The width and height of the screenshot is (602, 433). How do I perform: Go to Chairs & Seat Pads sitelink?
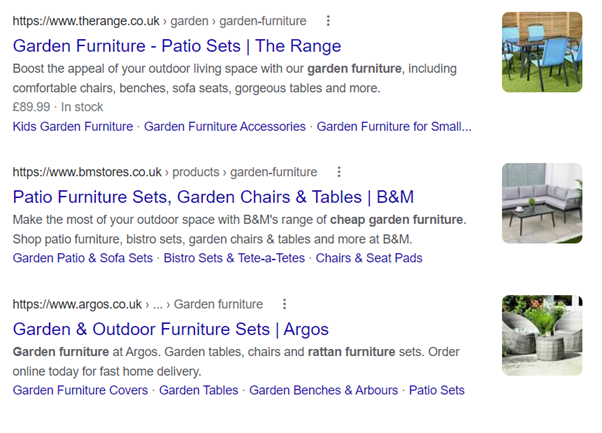pyautogui.click(x=369, y=258)
